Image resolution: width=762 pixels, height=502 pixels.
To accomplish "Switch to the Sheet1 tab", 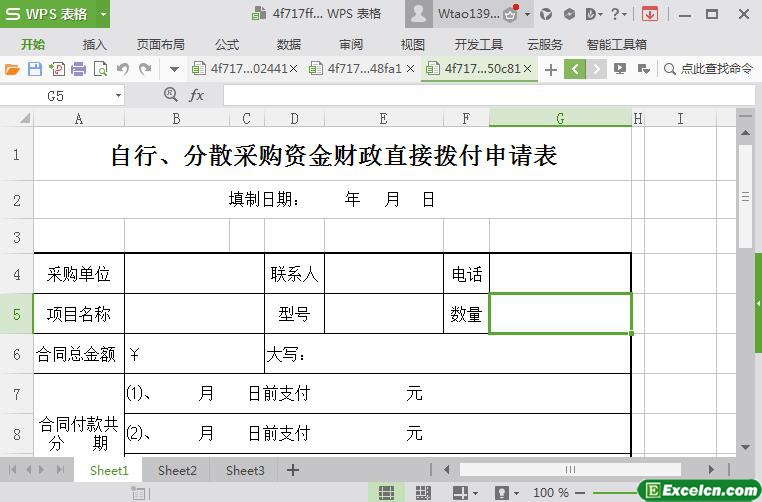I will point(109,470).
